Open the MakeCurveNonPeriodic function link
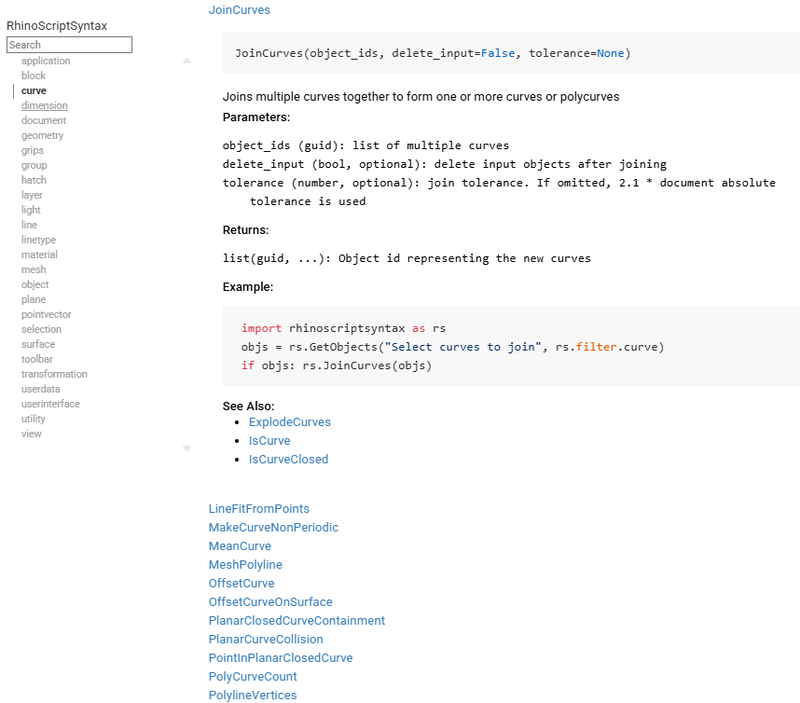The image size is (800, 703). click(x=273, y=527)
